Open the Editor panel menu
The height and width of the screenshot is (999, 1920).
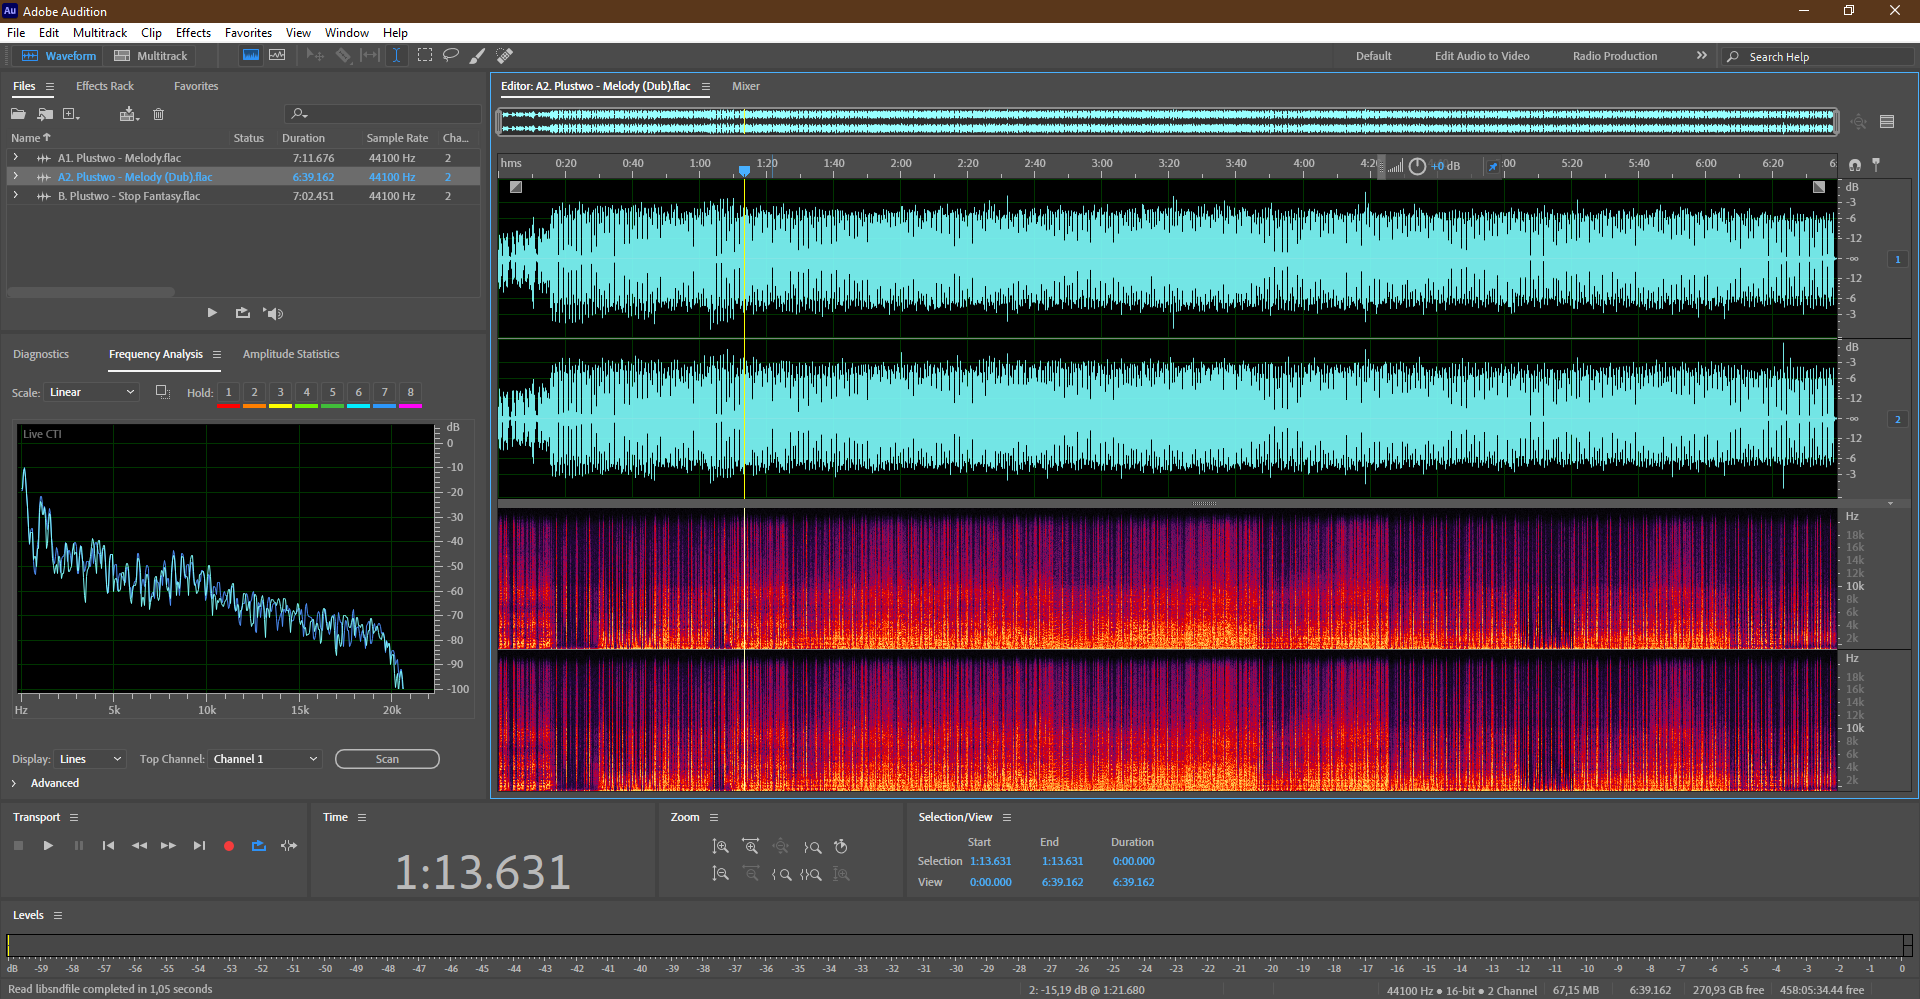706,87
